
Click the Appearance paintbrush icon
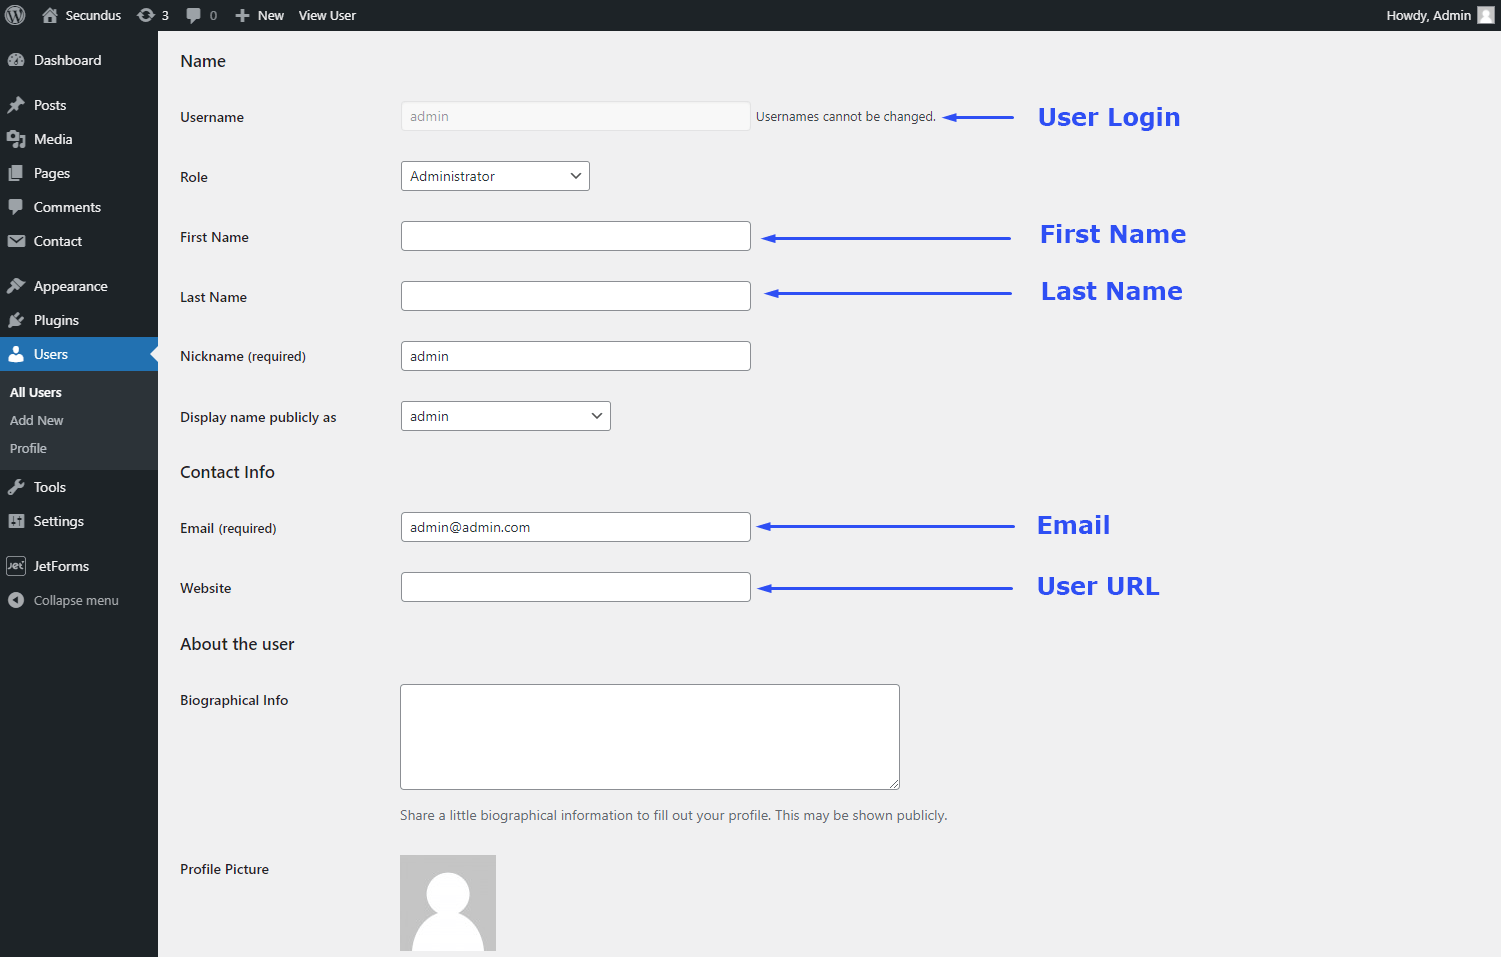[17, 285]
